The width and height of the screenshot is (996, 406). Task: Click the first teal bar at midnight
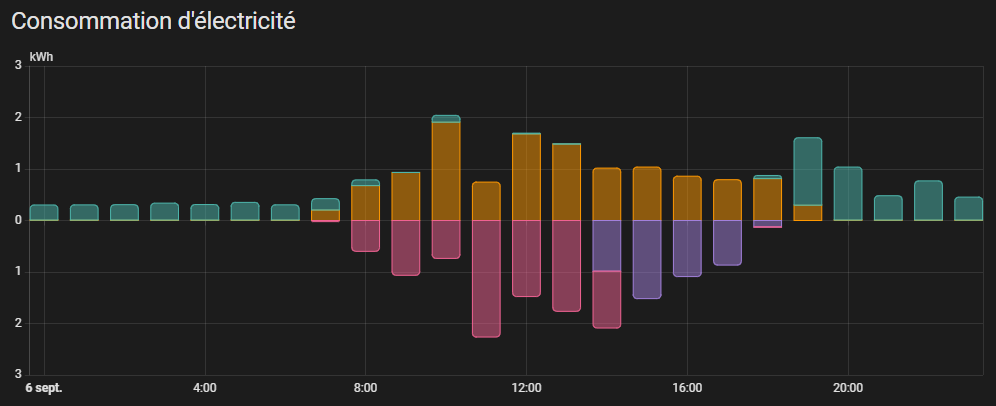pos(44,212)
